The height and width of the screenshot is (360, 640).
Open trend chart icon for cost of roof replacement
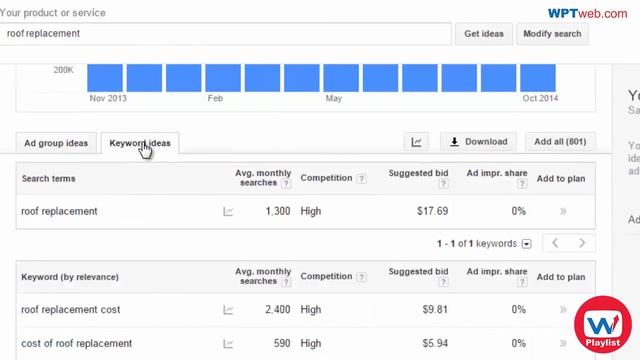228,344
